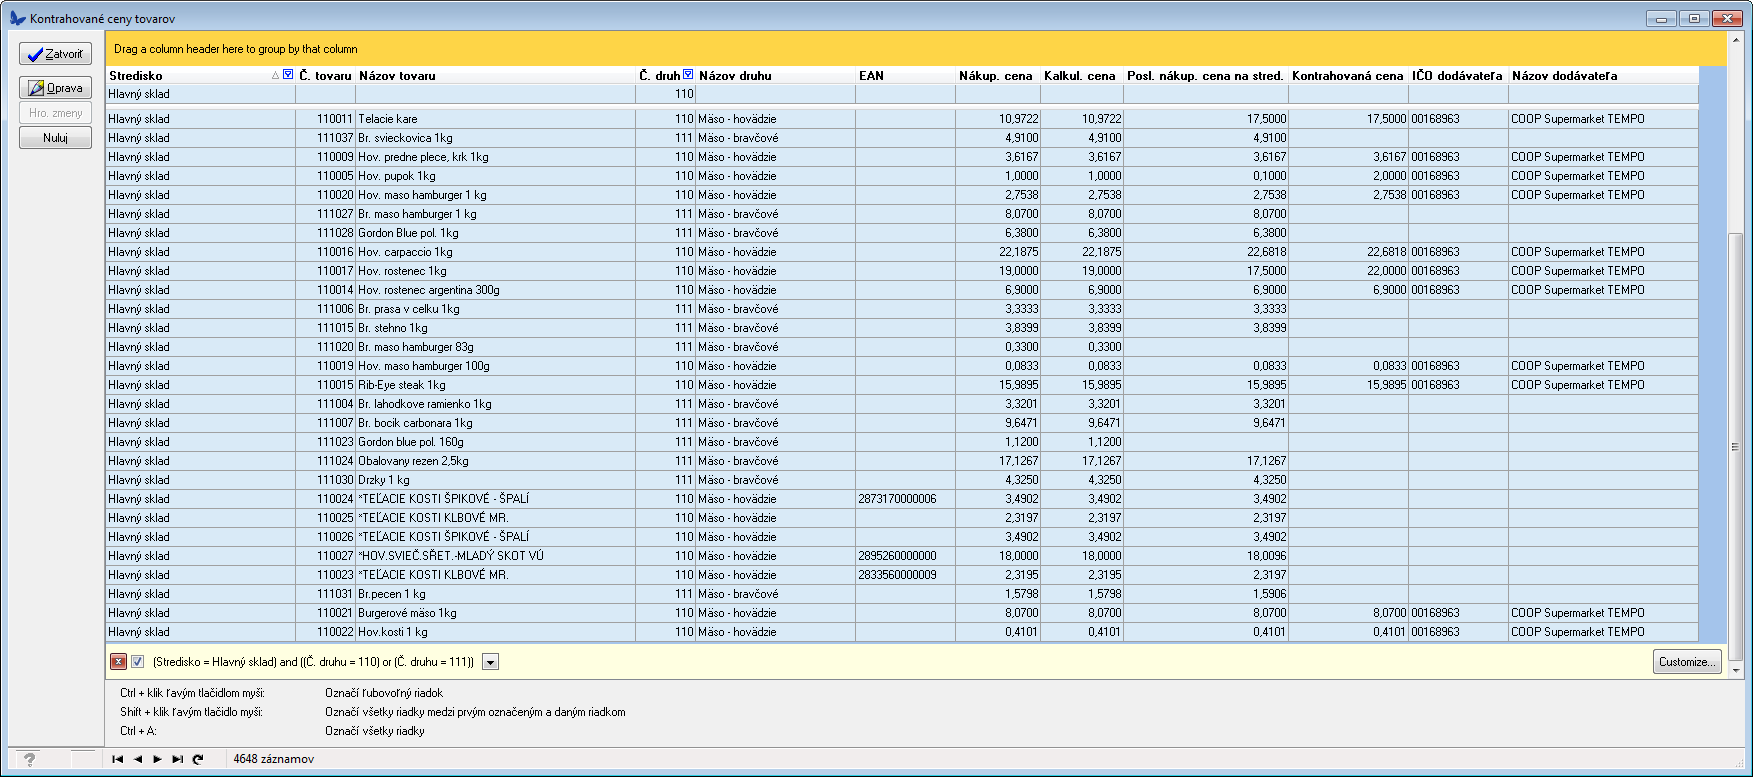Click the scrollbar up arrow
Screen dimensions: 1753x777
tap(1735, 40)
